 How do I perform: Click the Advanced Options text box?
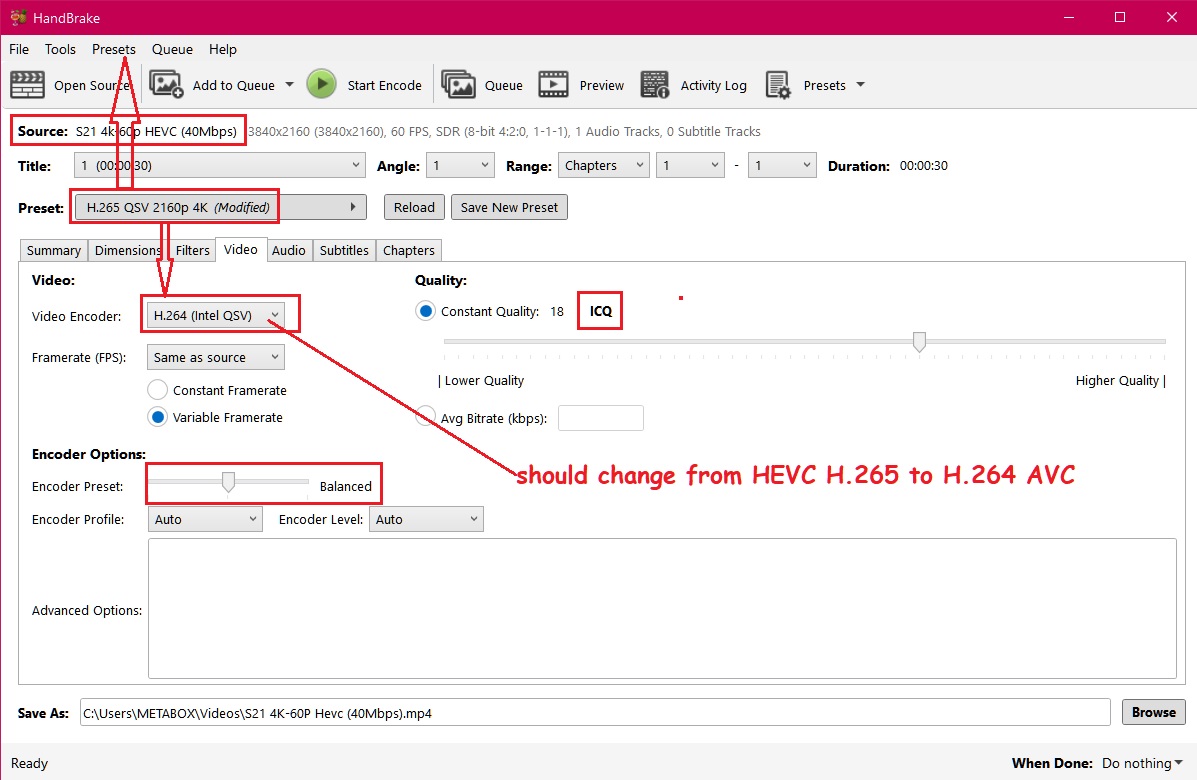click(662, 608)
